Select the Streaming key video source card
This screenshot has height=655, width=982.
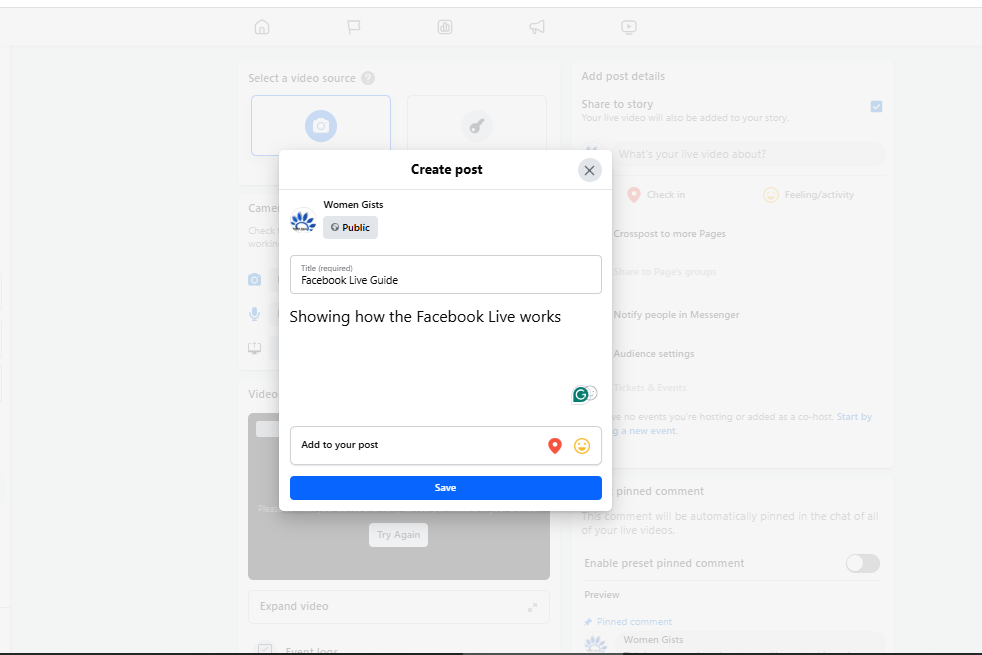click(477, 123)
